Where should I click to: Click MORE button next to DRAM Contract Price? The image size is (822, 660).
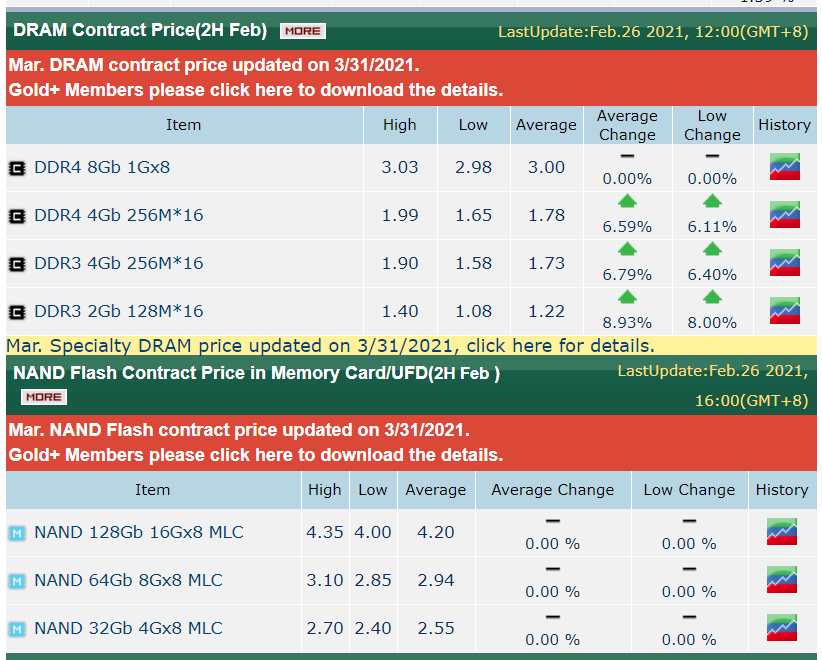tap(302, 31)
